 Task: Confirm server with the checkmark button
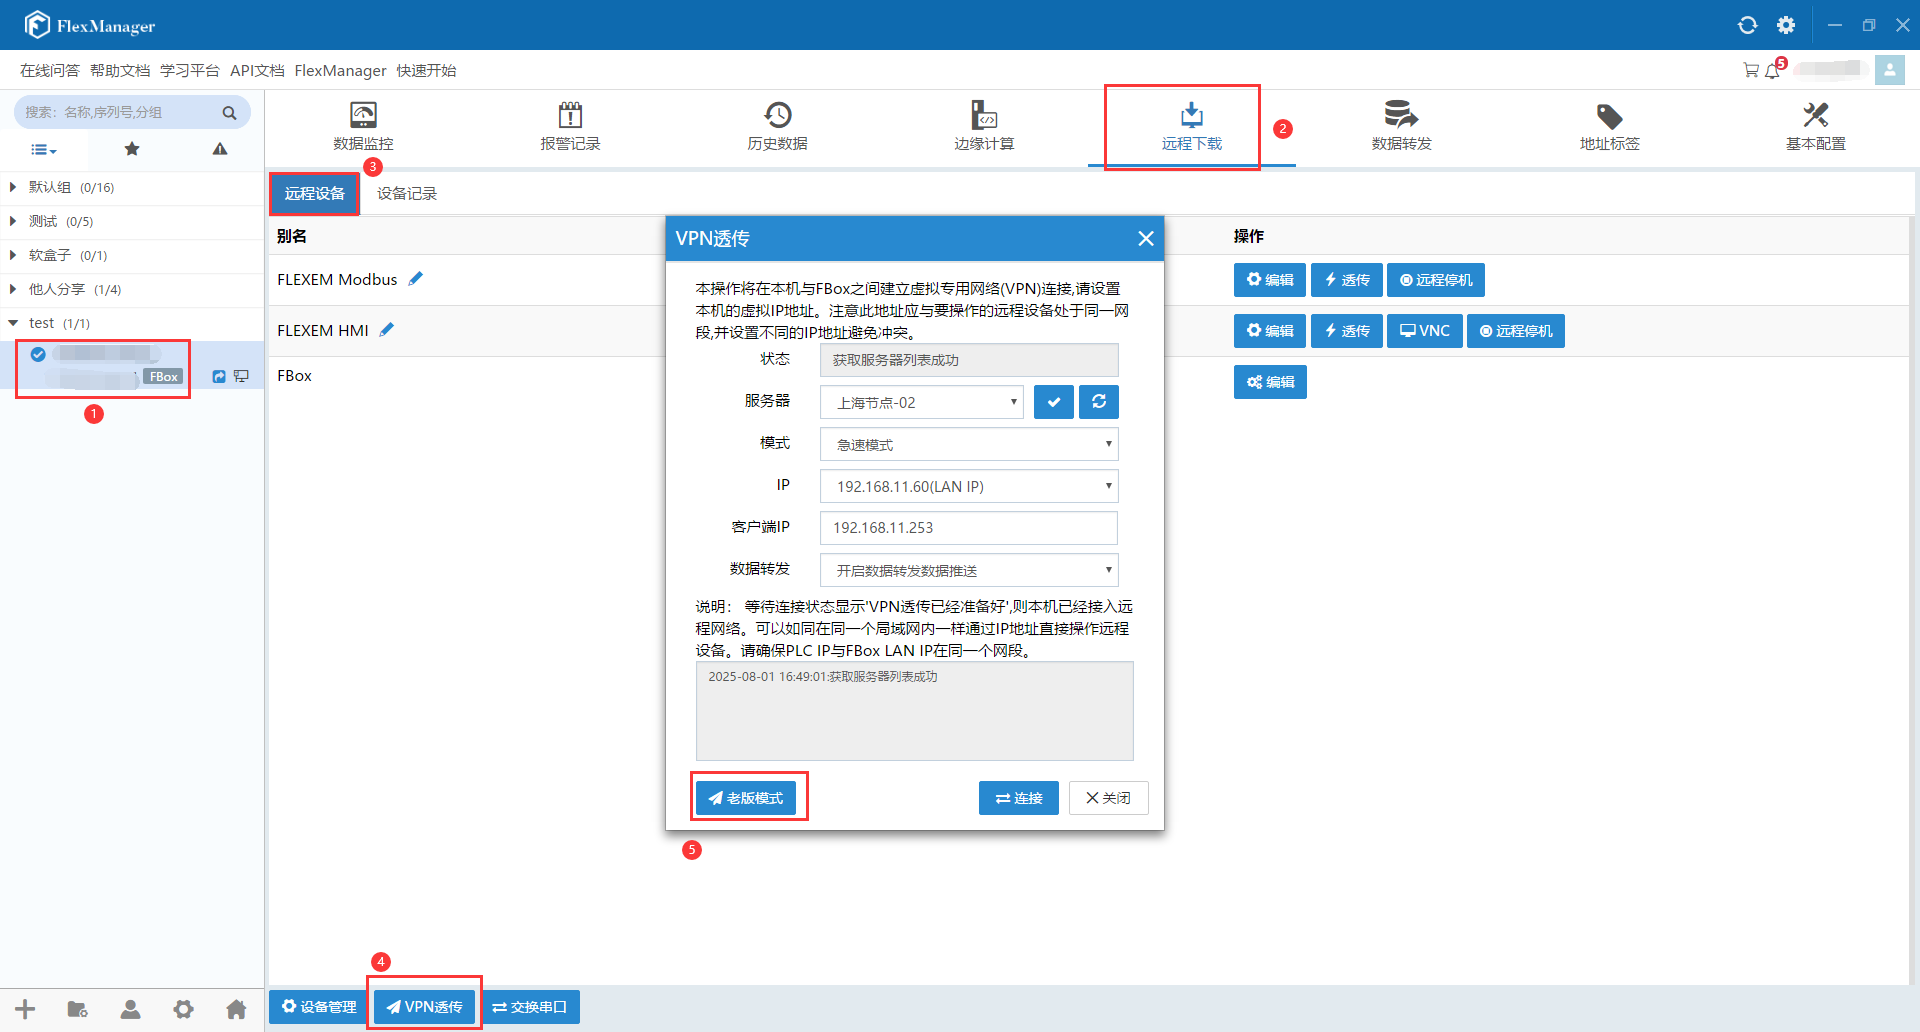[x=1054, y=402]
